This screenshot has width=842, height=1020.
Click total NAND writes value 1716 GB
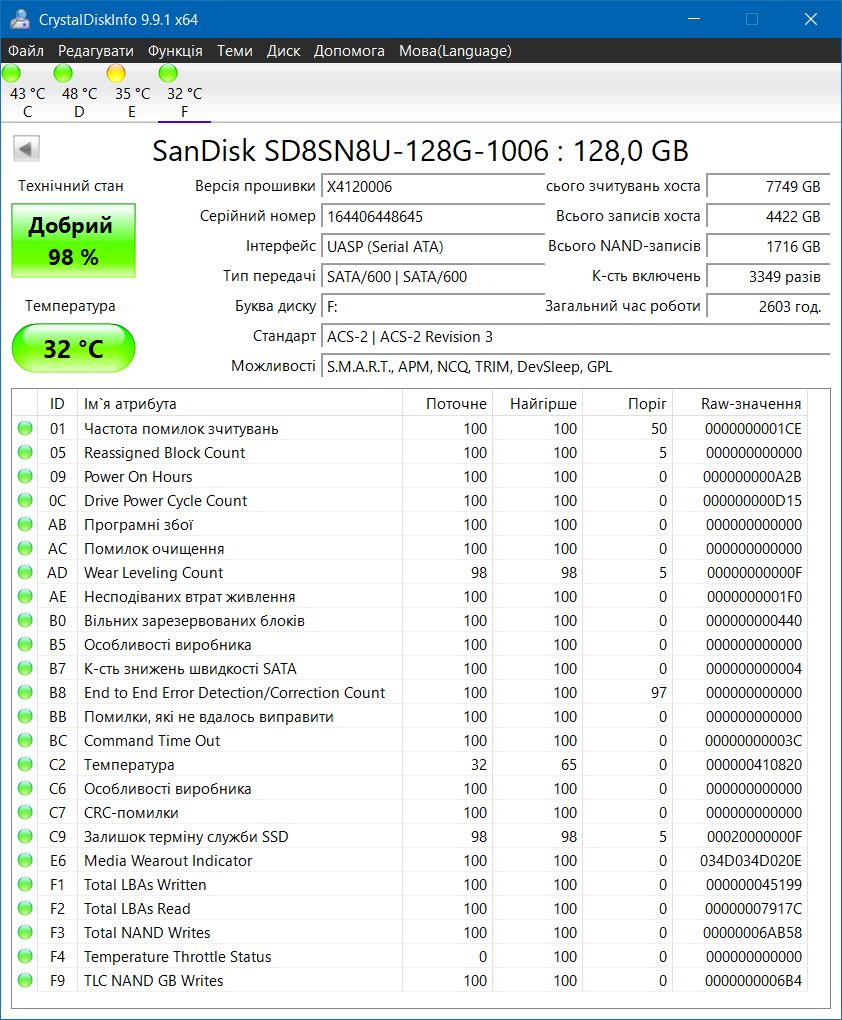(x=768, y=247)
